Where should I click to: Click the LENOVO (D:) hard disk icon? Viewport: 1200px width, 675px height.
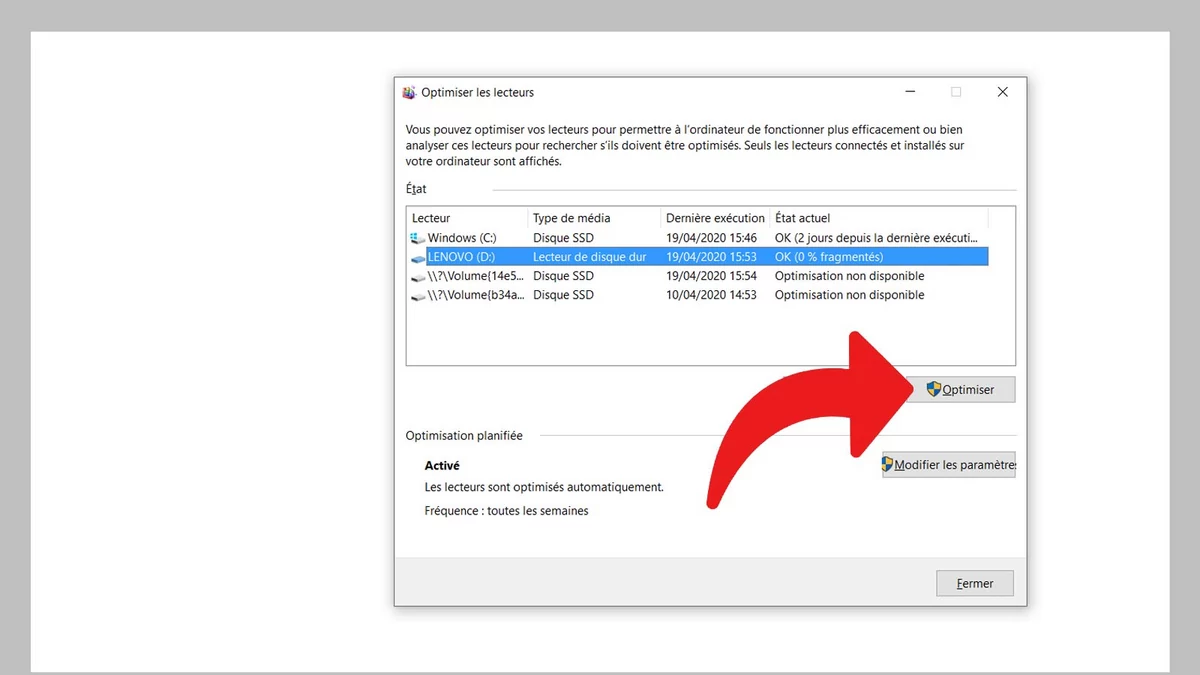(417, 256)
